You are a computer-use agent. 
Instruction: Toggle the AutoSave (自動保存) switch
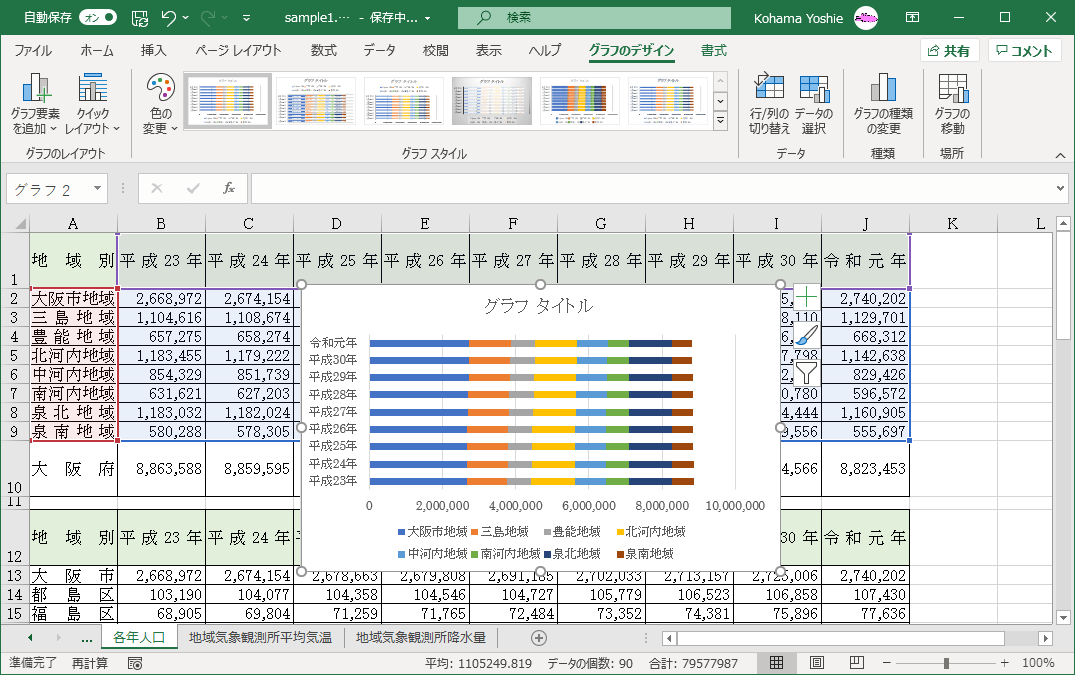[x=97, y=18]
